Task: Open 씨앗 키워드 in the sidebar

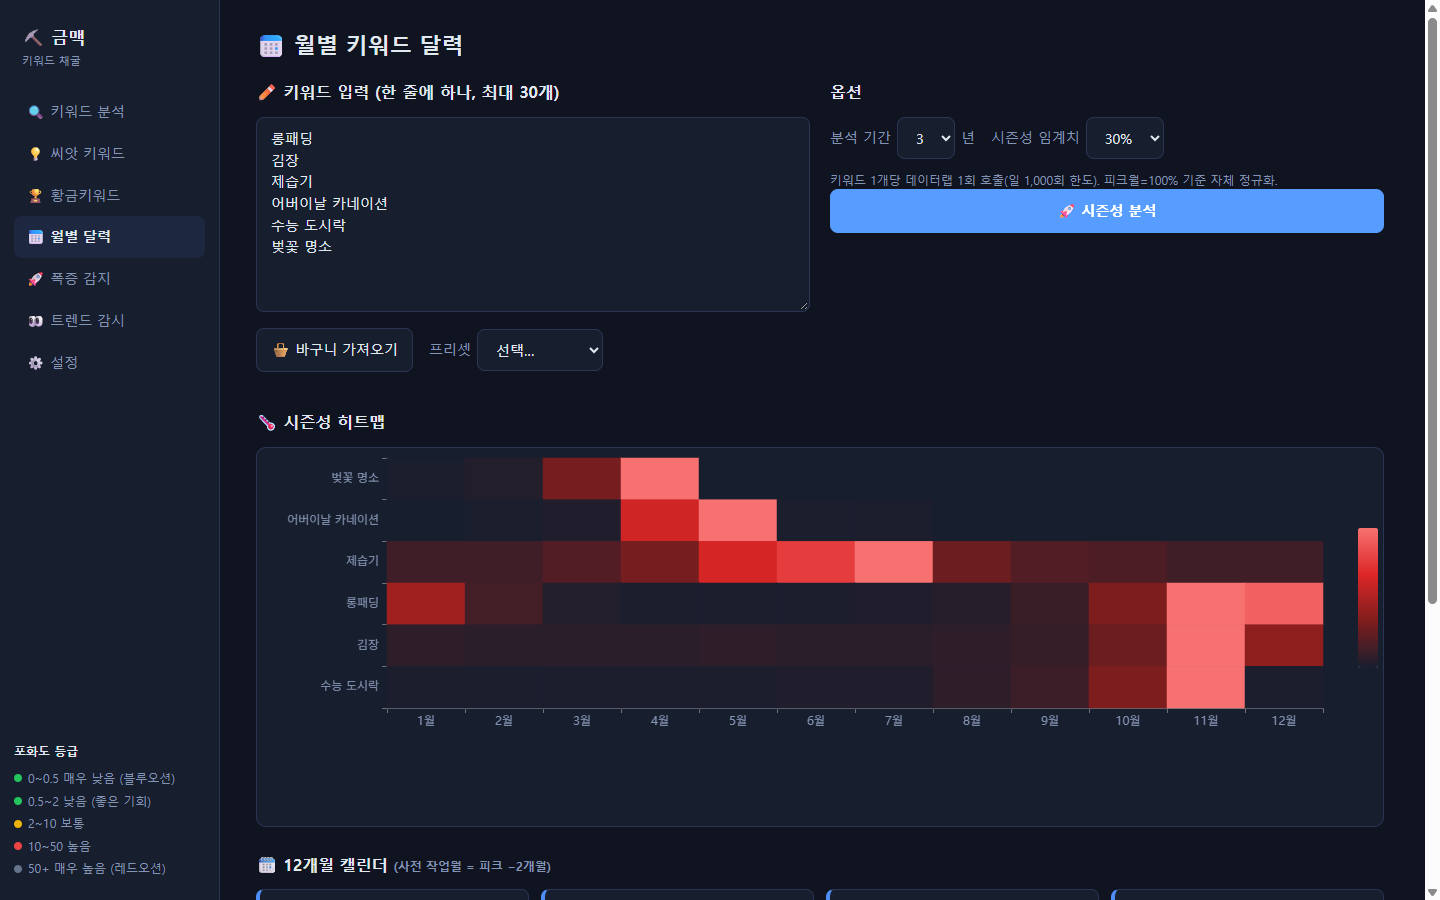Action: pyautogui.click(x=109, y=154)
